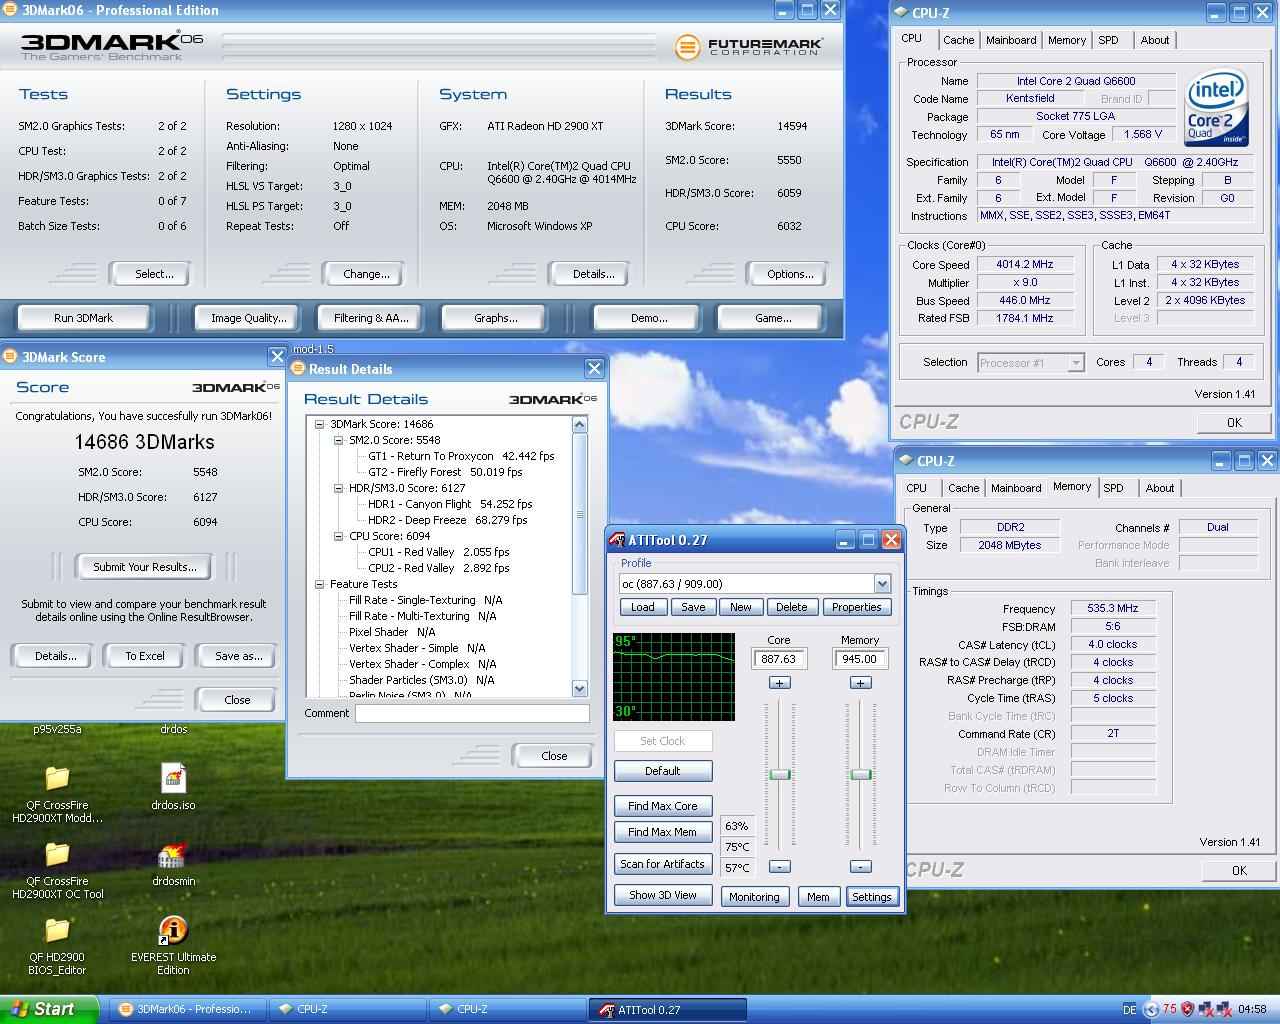Increase Memory clock with the plus button
1280x1024 pixels.
pos(860,683)
